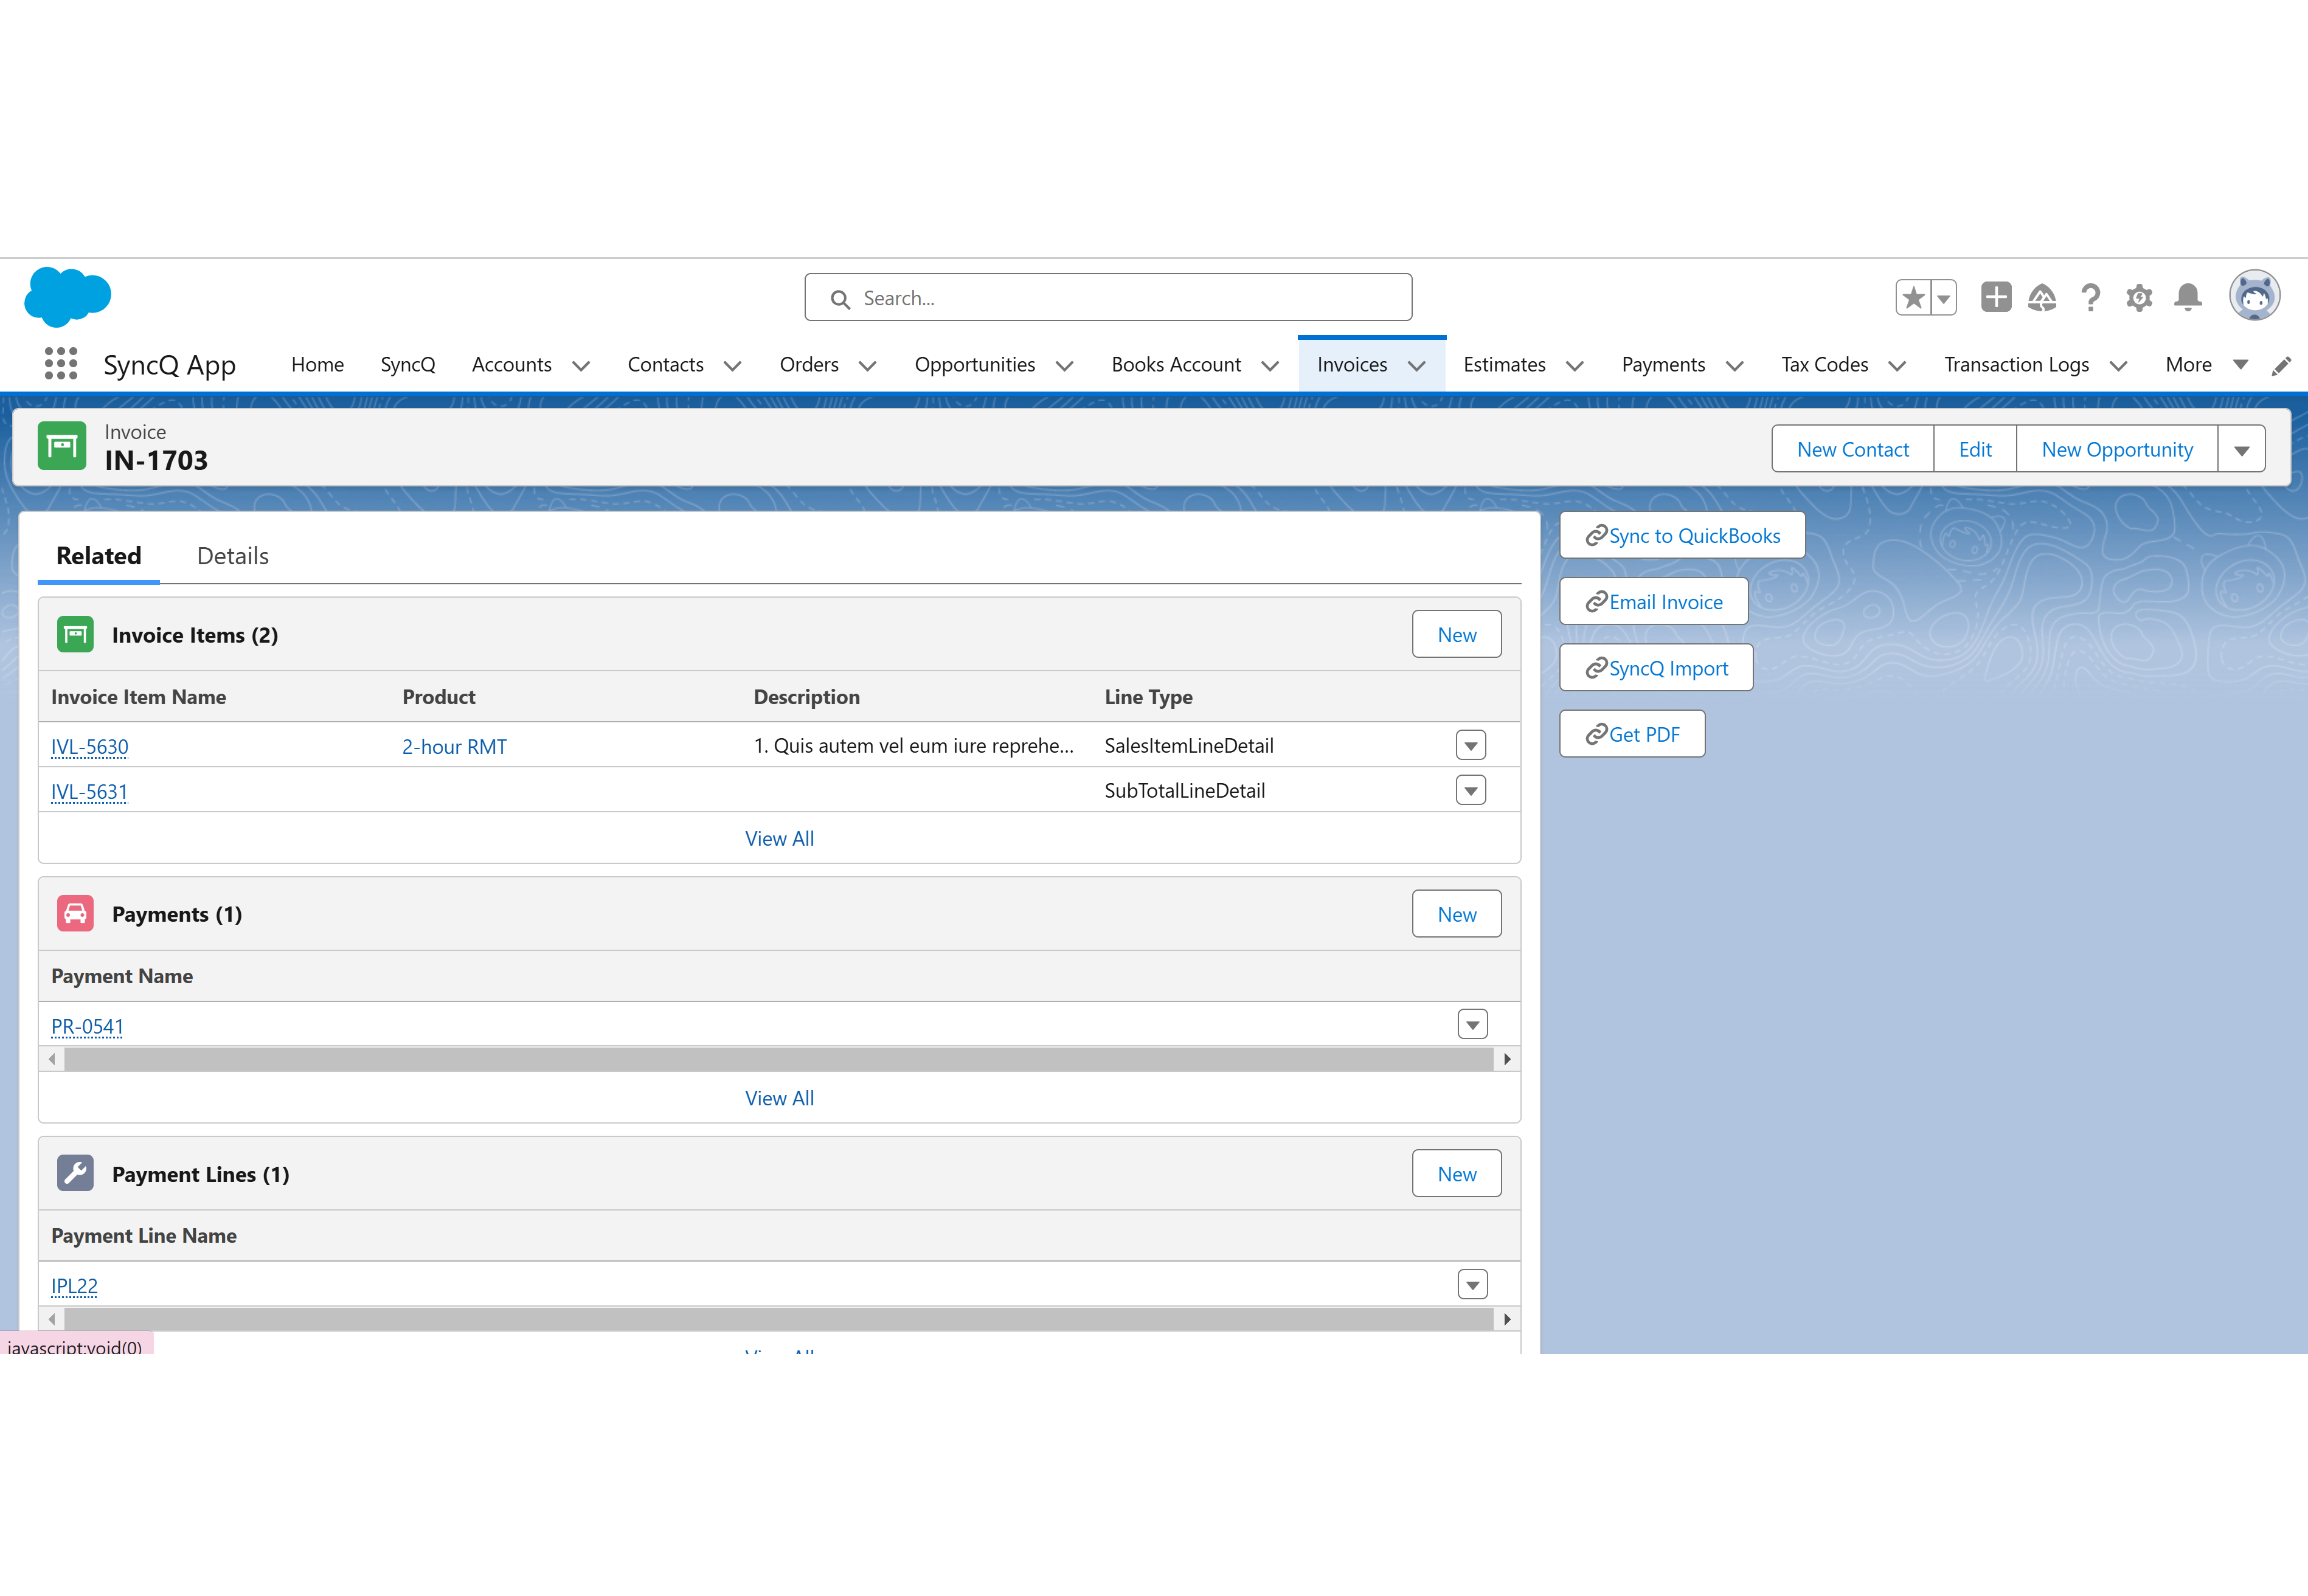Open the Accounts tab

tap(511, 365)
